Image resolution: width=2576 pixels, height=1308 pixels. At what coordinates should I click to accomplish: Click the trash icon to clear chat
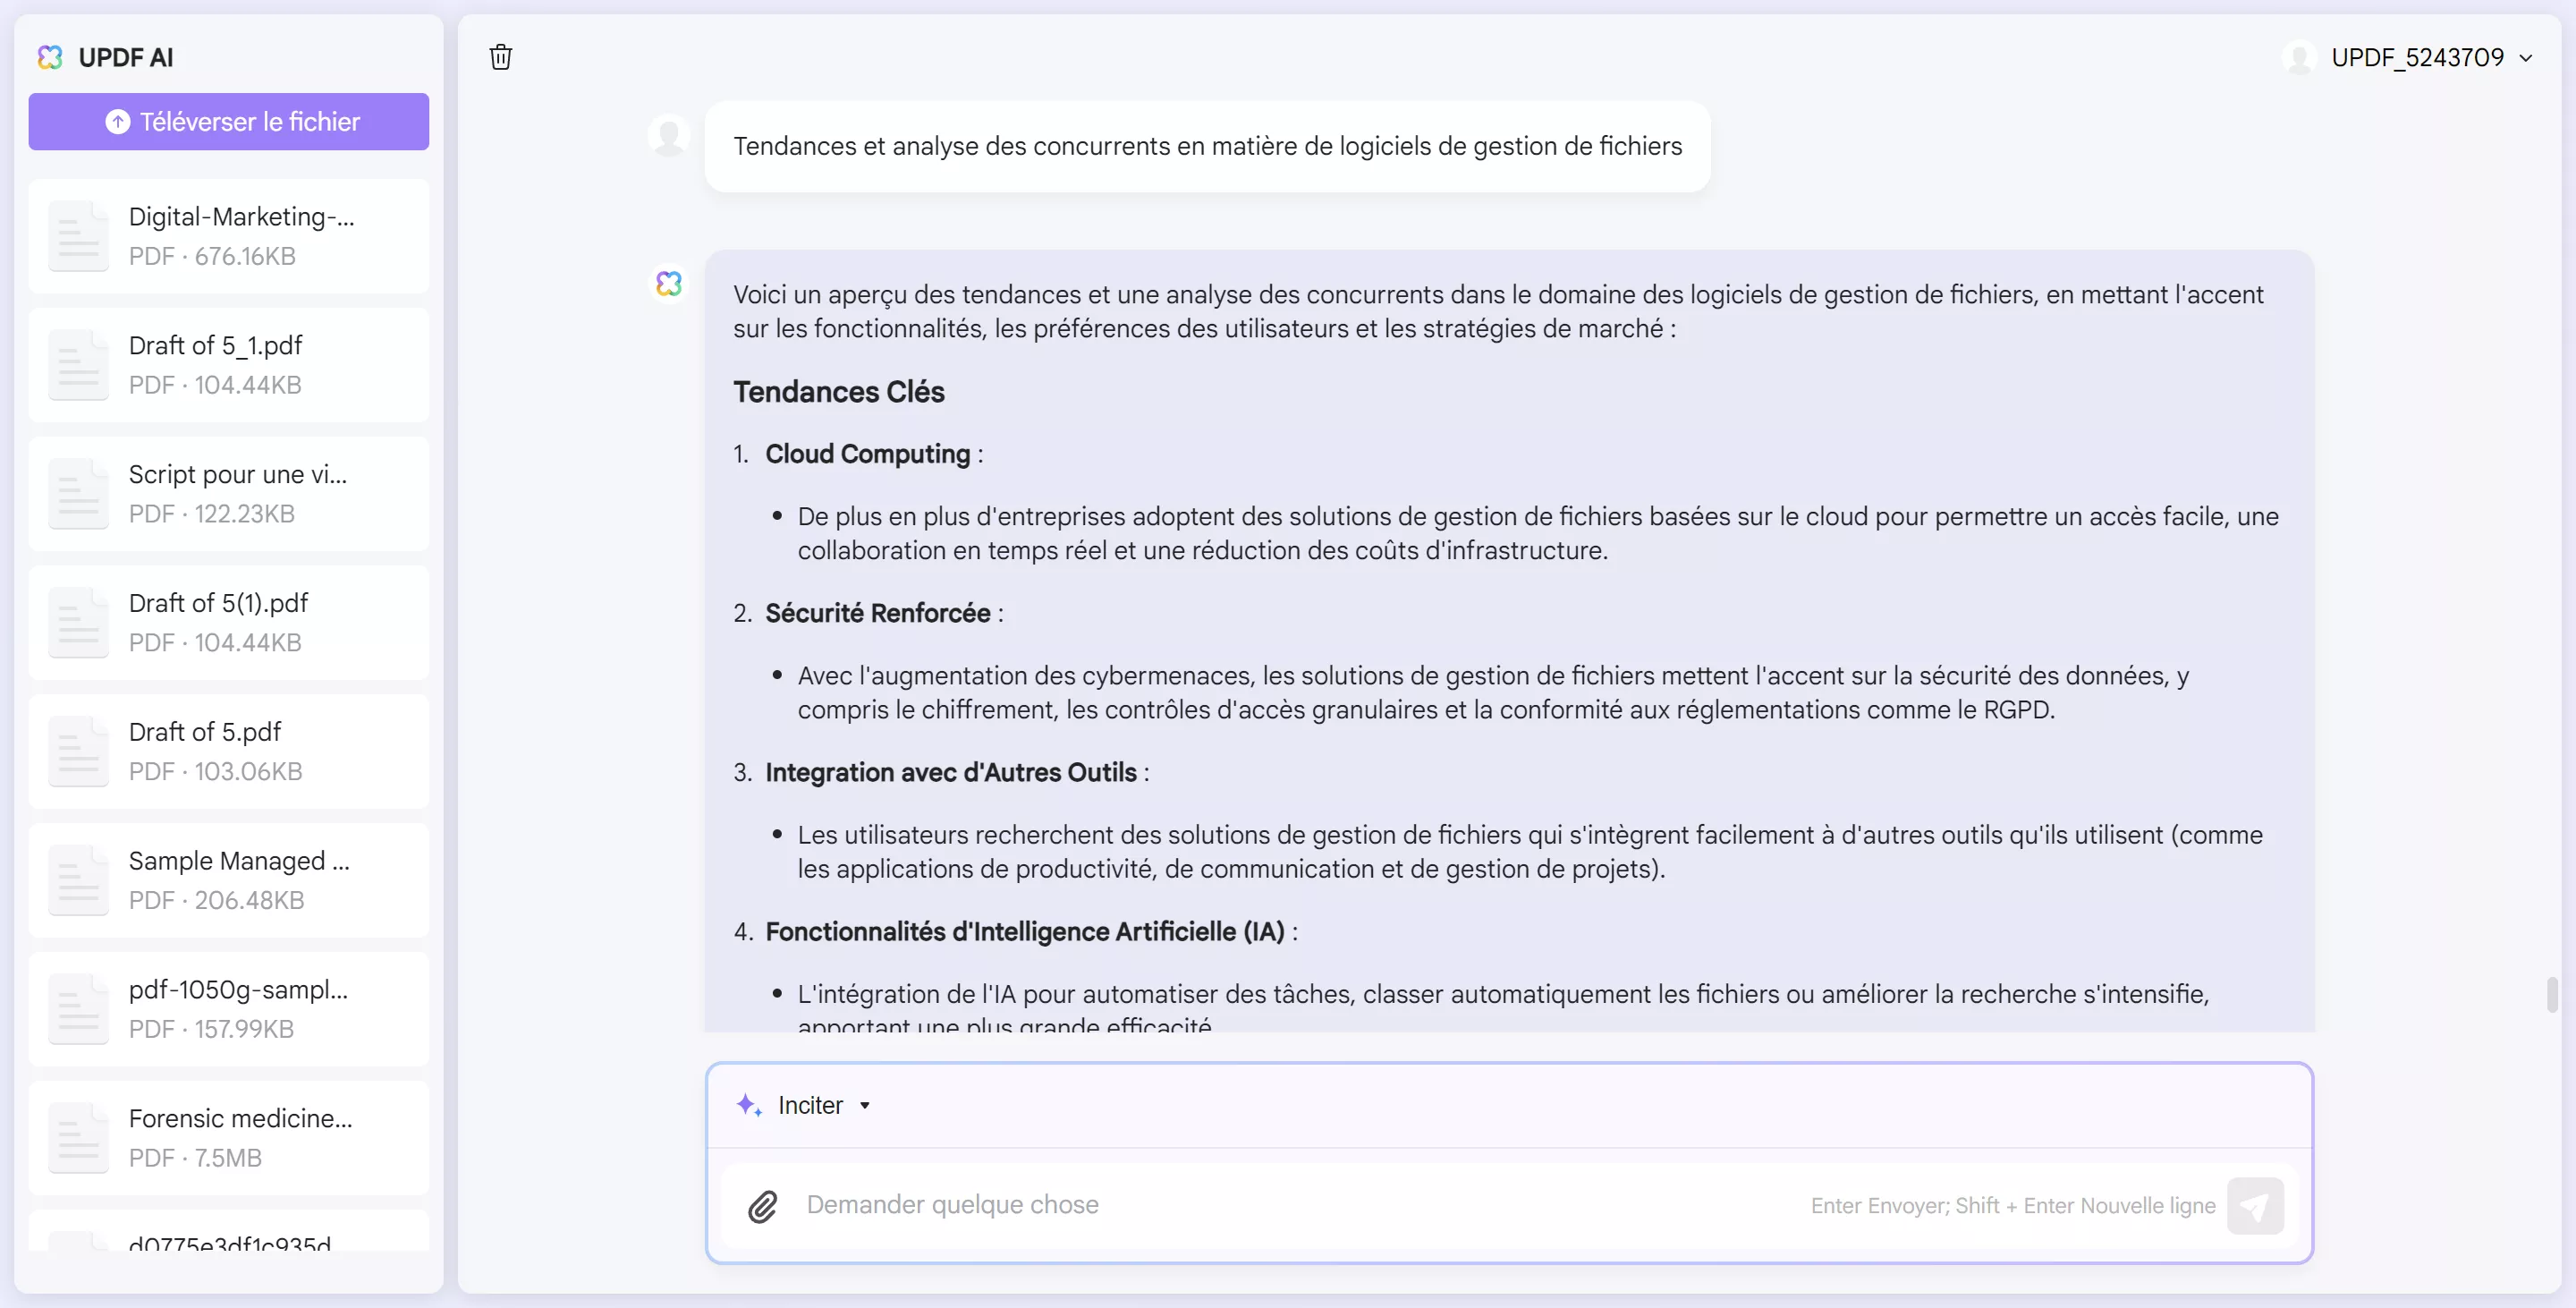tap(501, 57)
